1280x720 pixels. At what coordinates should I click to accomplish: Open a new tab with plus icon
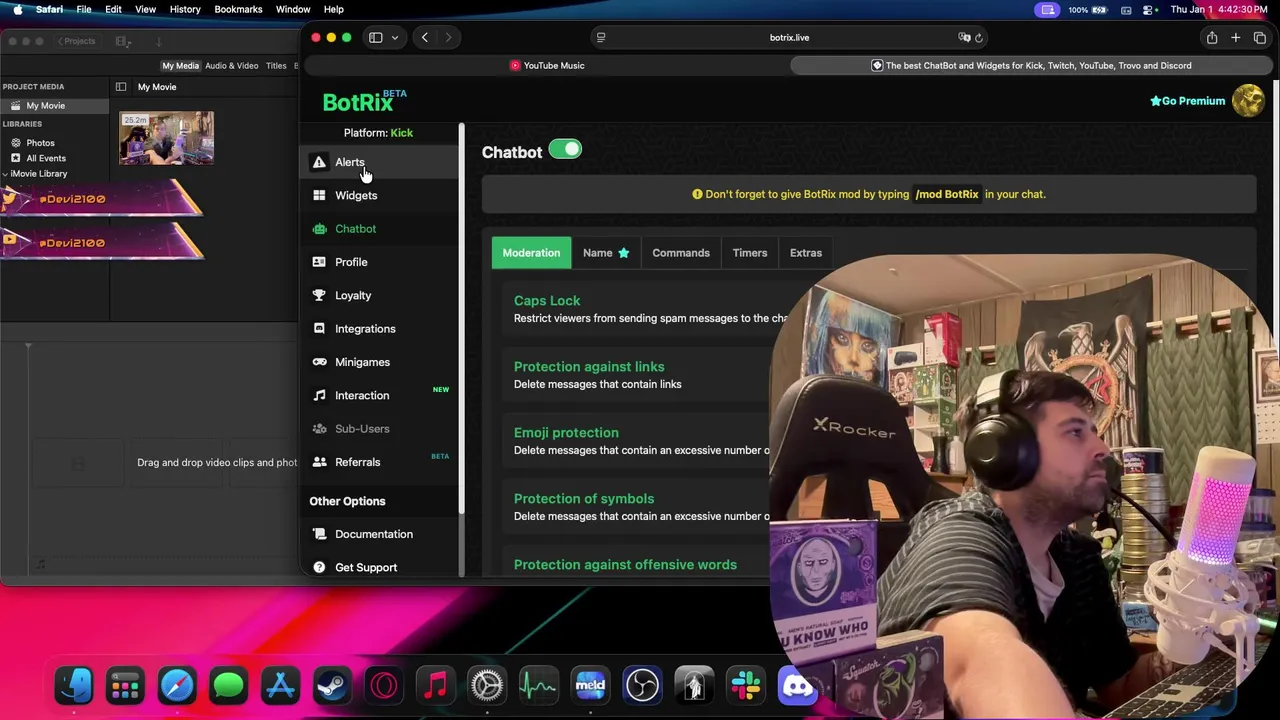[1235, 38]
